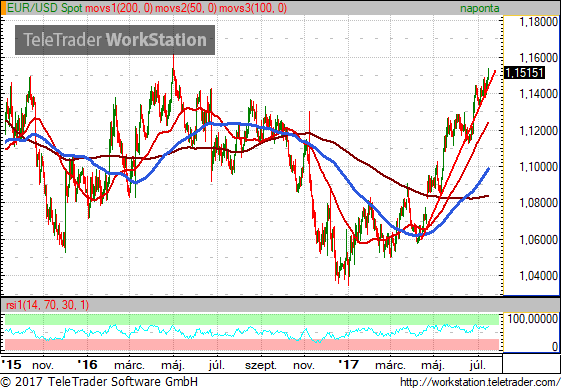Click the orange marker left of EUR/USD title
561x391 pixels.
(3, 8)
